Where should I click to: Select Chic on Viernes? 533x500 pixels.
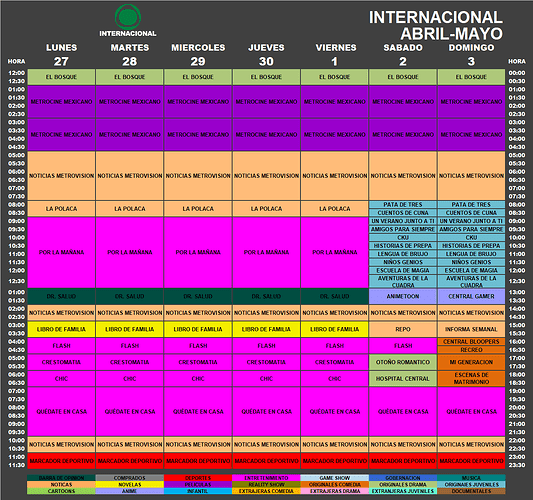pos(334,378)
